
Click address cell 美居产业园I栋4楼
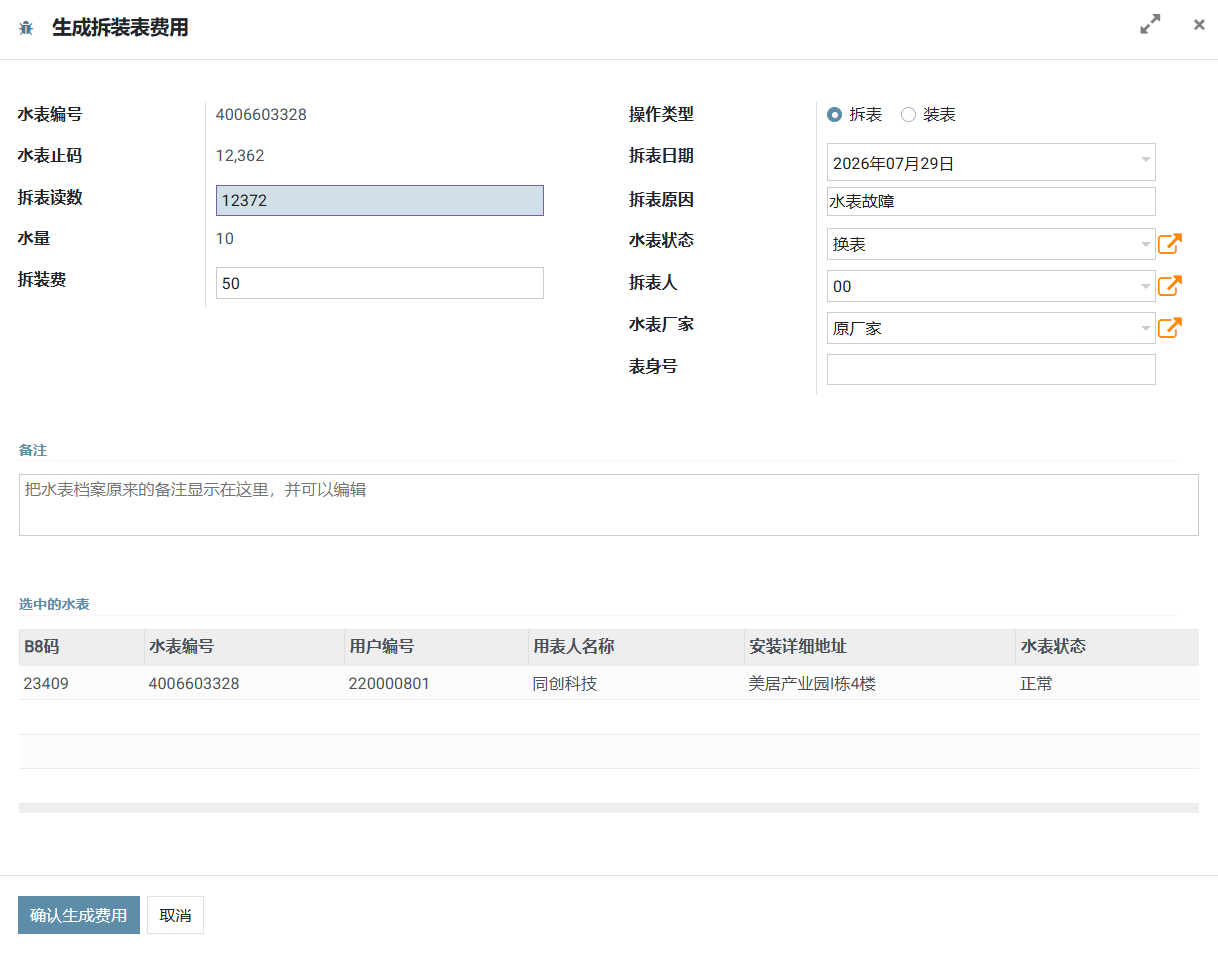pyautogui.click(x=880, y=683)
